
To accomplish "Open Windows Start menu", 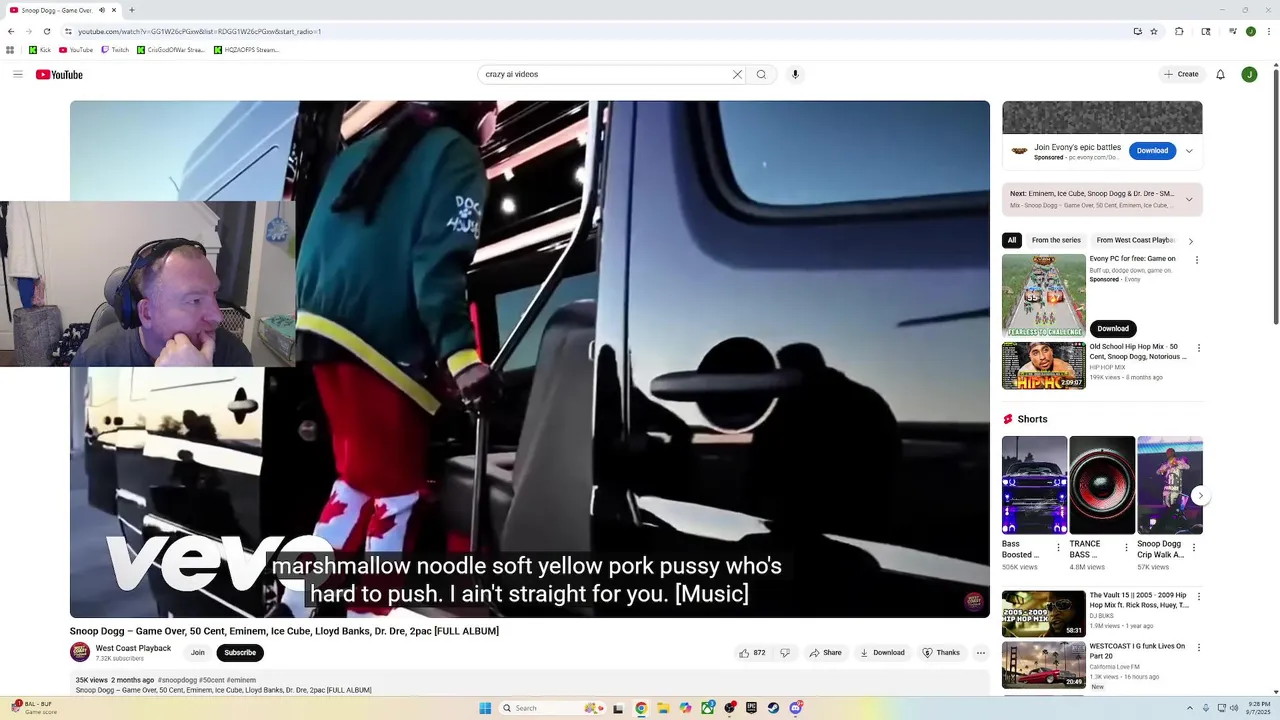I will [x=485, y=708].
